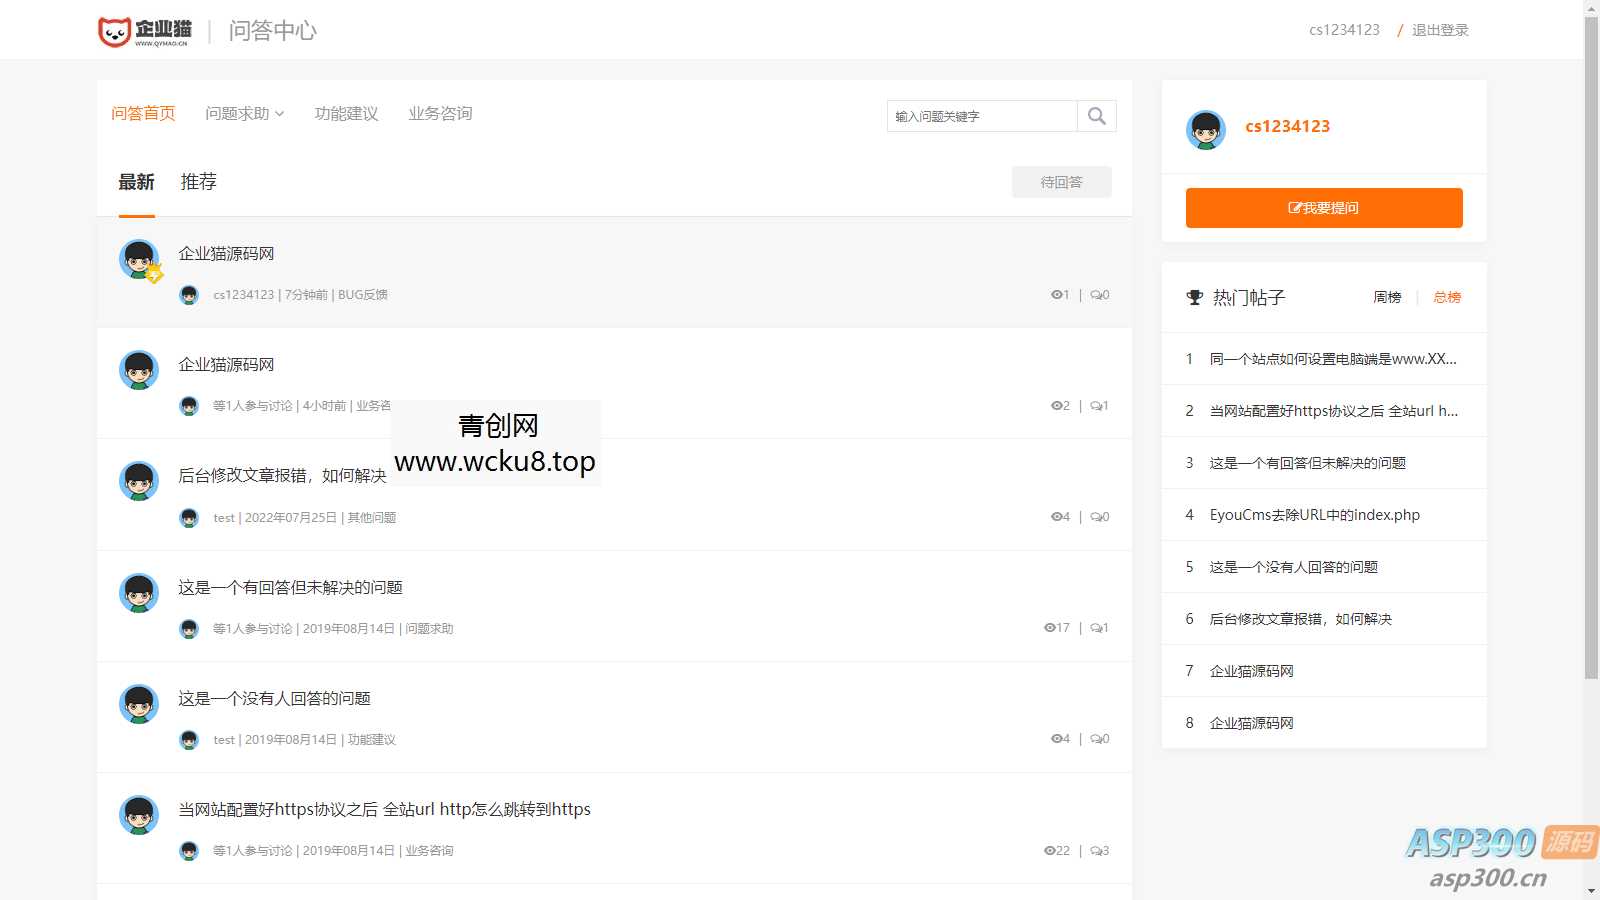The width and height of the screenshot is (1600, 900).
Task: Click the 退出登录 link
Action: click(x=1439, y=29)
